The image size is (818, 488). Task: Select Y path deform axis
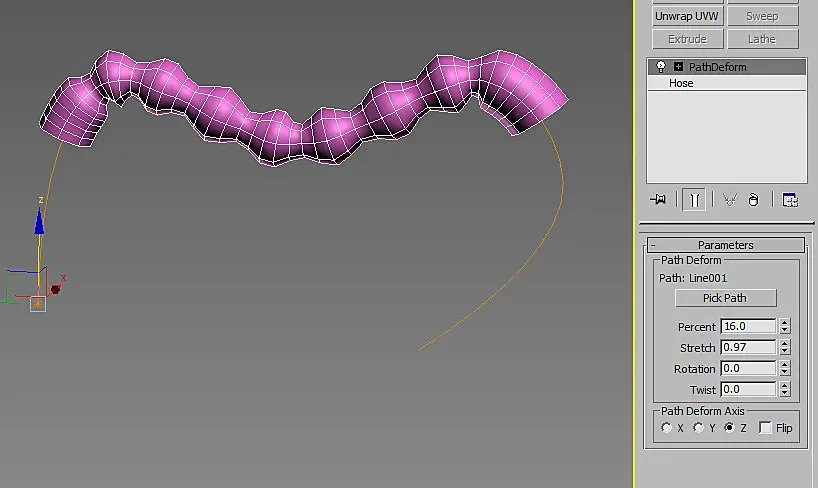pyautogui.click(x=698, y=428)
